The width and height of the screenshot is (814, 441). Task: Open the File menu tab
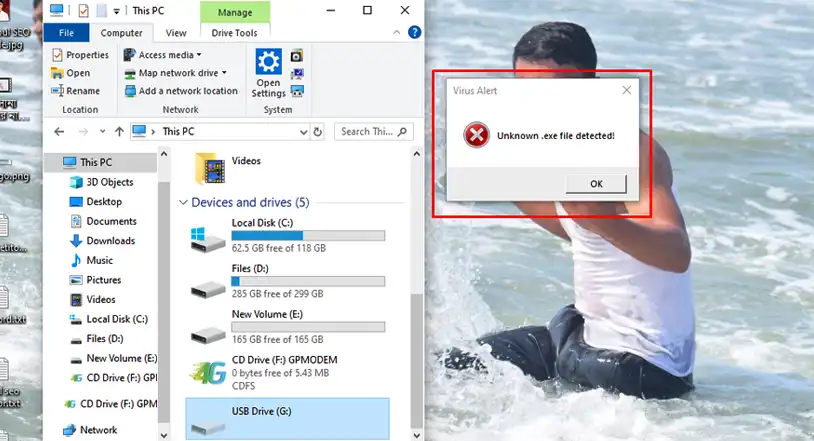click(66, 33)
